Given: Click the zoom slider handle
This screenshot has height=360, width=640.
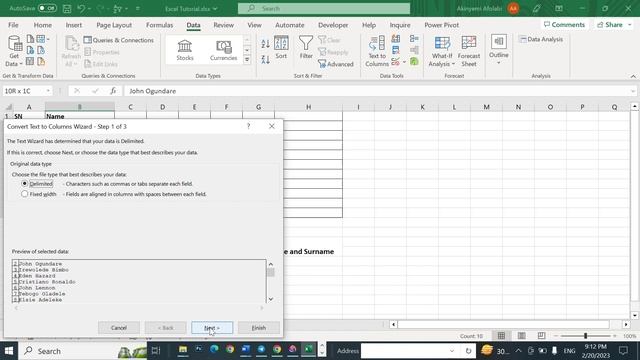Looking at the screenshot, I should [x=585, y=336].
